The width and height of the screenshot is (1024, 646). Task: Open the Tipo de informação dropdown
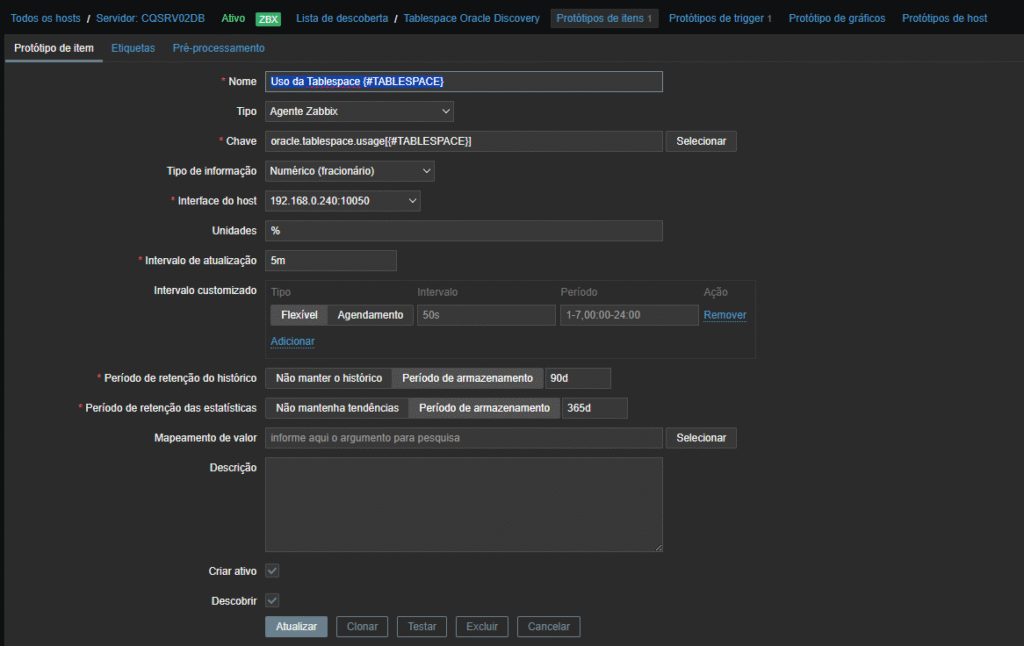(349, 171)
